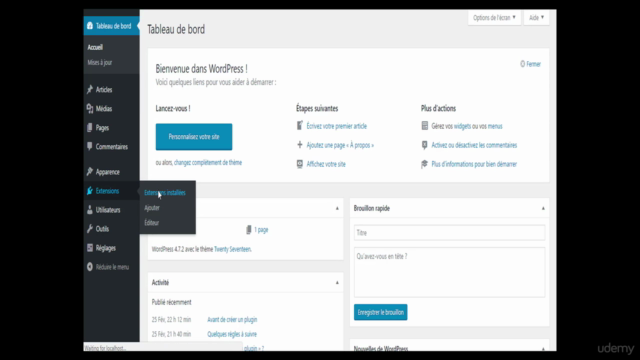Select Ajouter in Extensions submenu

click(x=152, y=208)
